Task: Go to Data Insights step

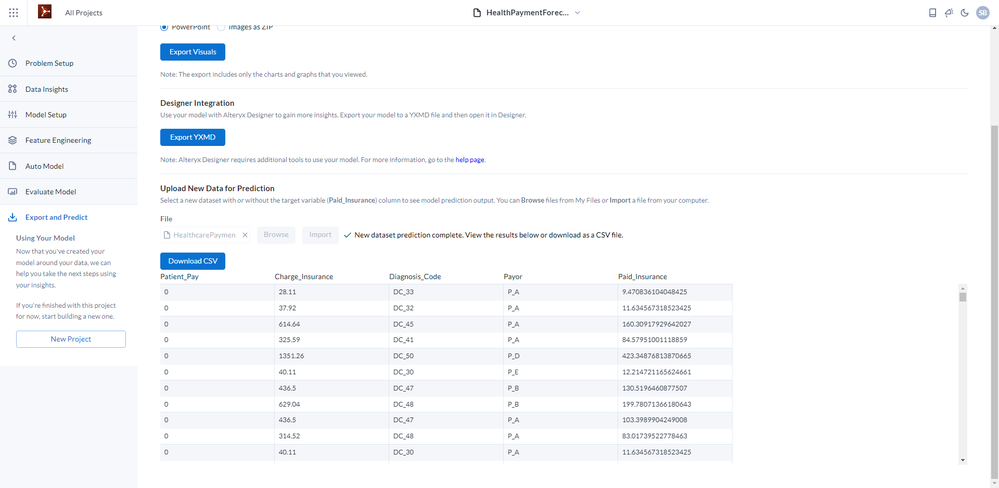Action: point(69,89)
